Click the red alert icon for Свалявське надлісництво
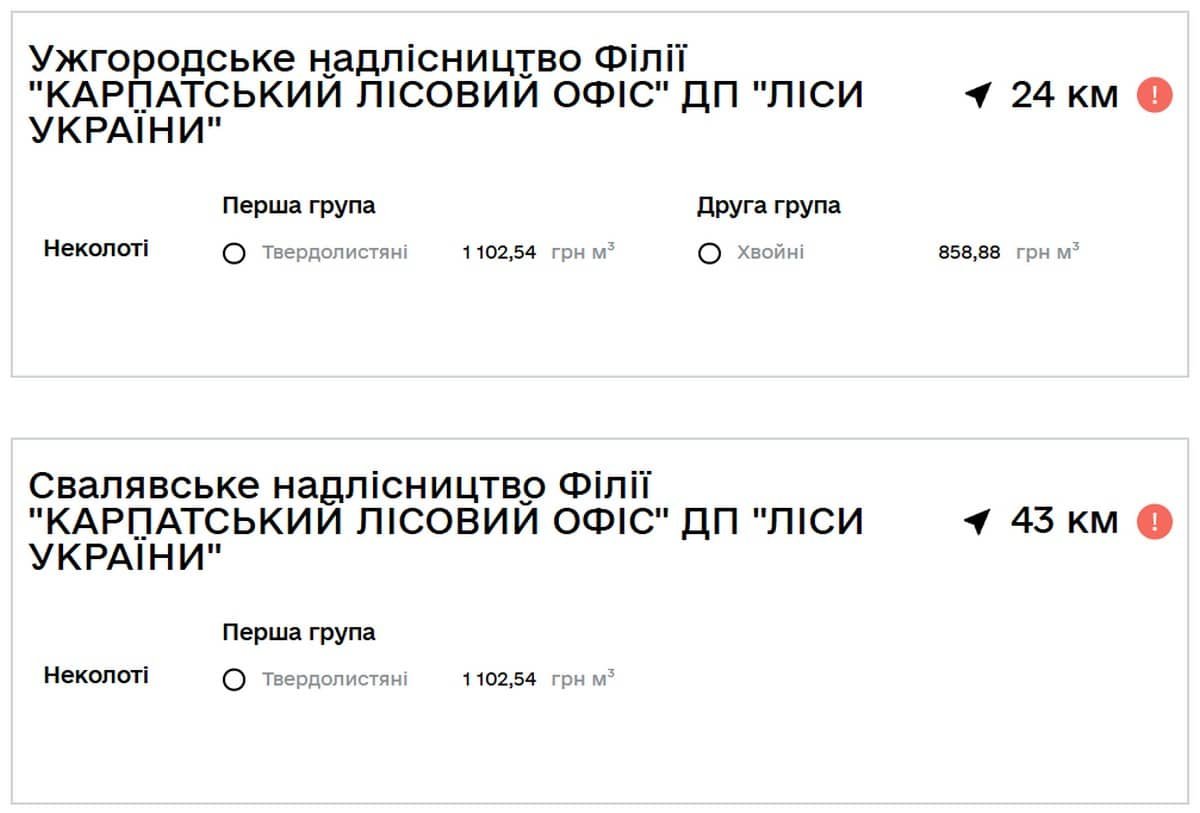 coord(1154,521)
